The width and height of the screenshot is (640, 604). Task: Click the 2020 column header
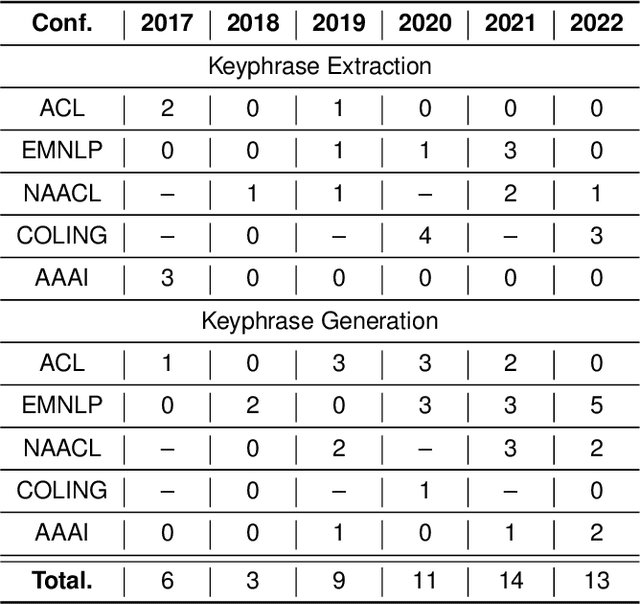coord(424,23)
